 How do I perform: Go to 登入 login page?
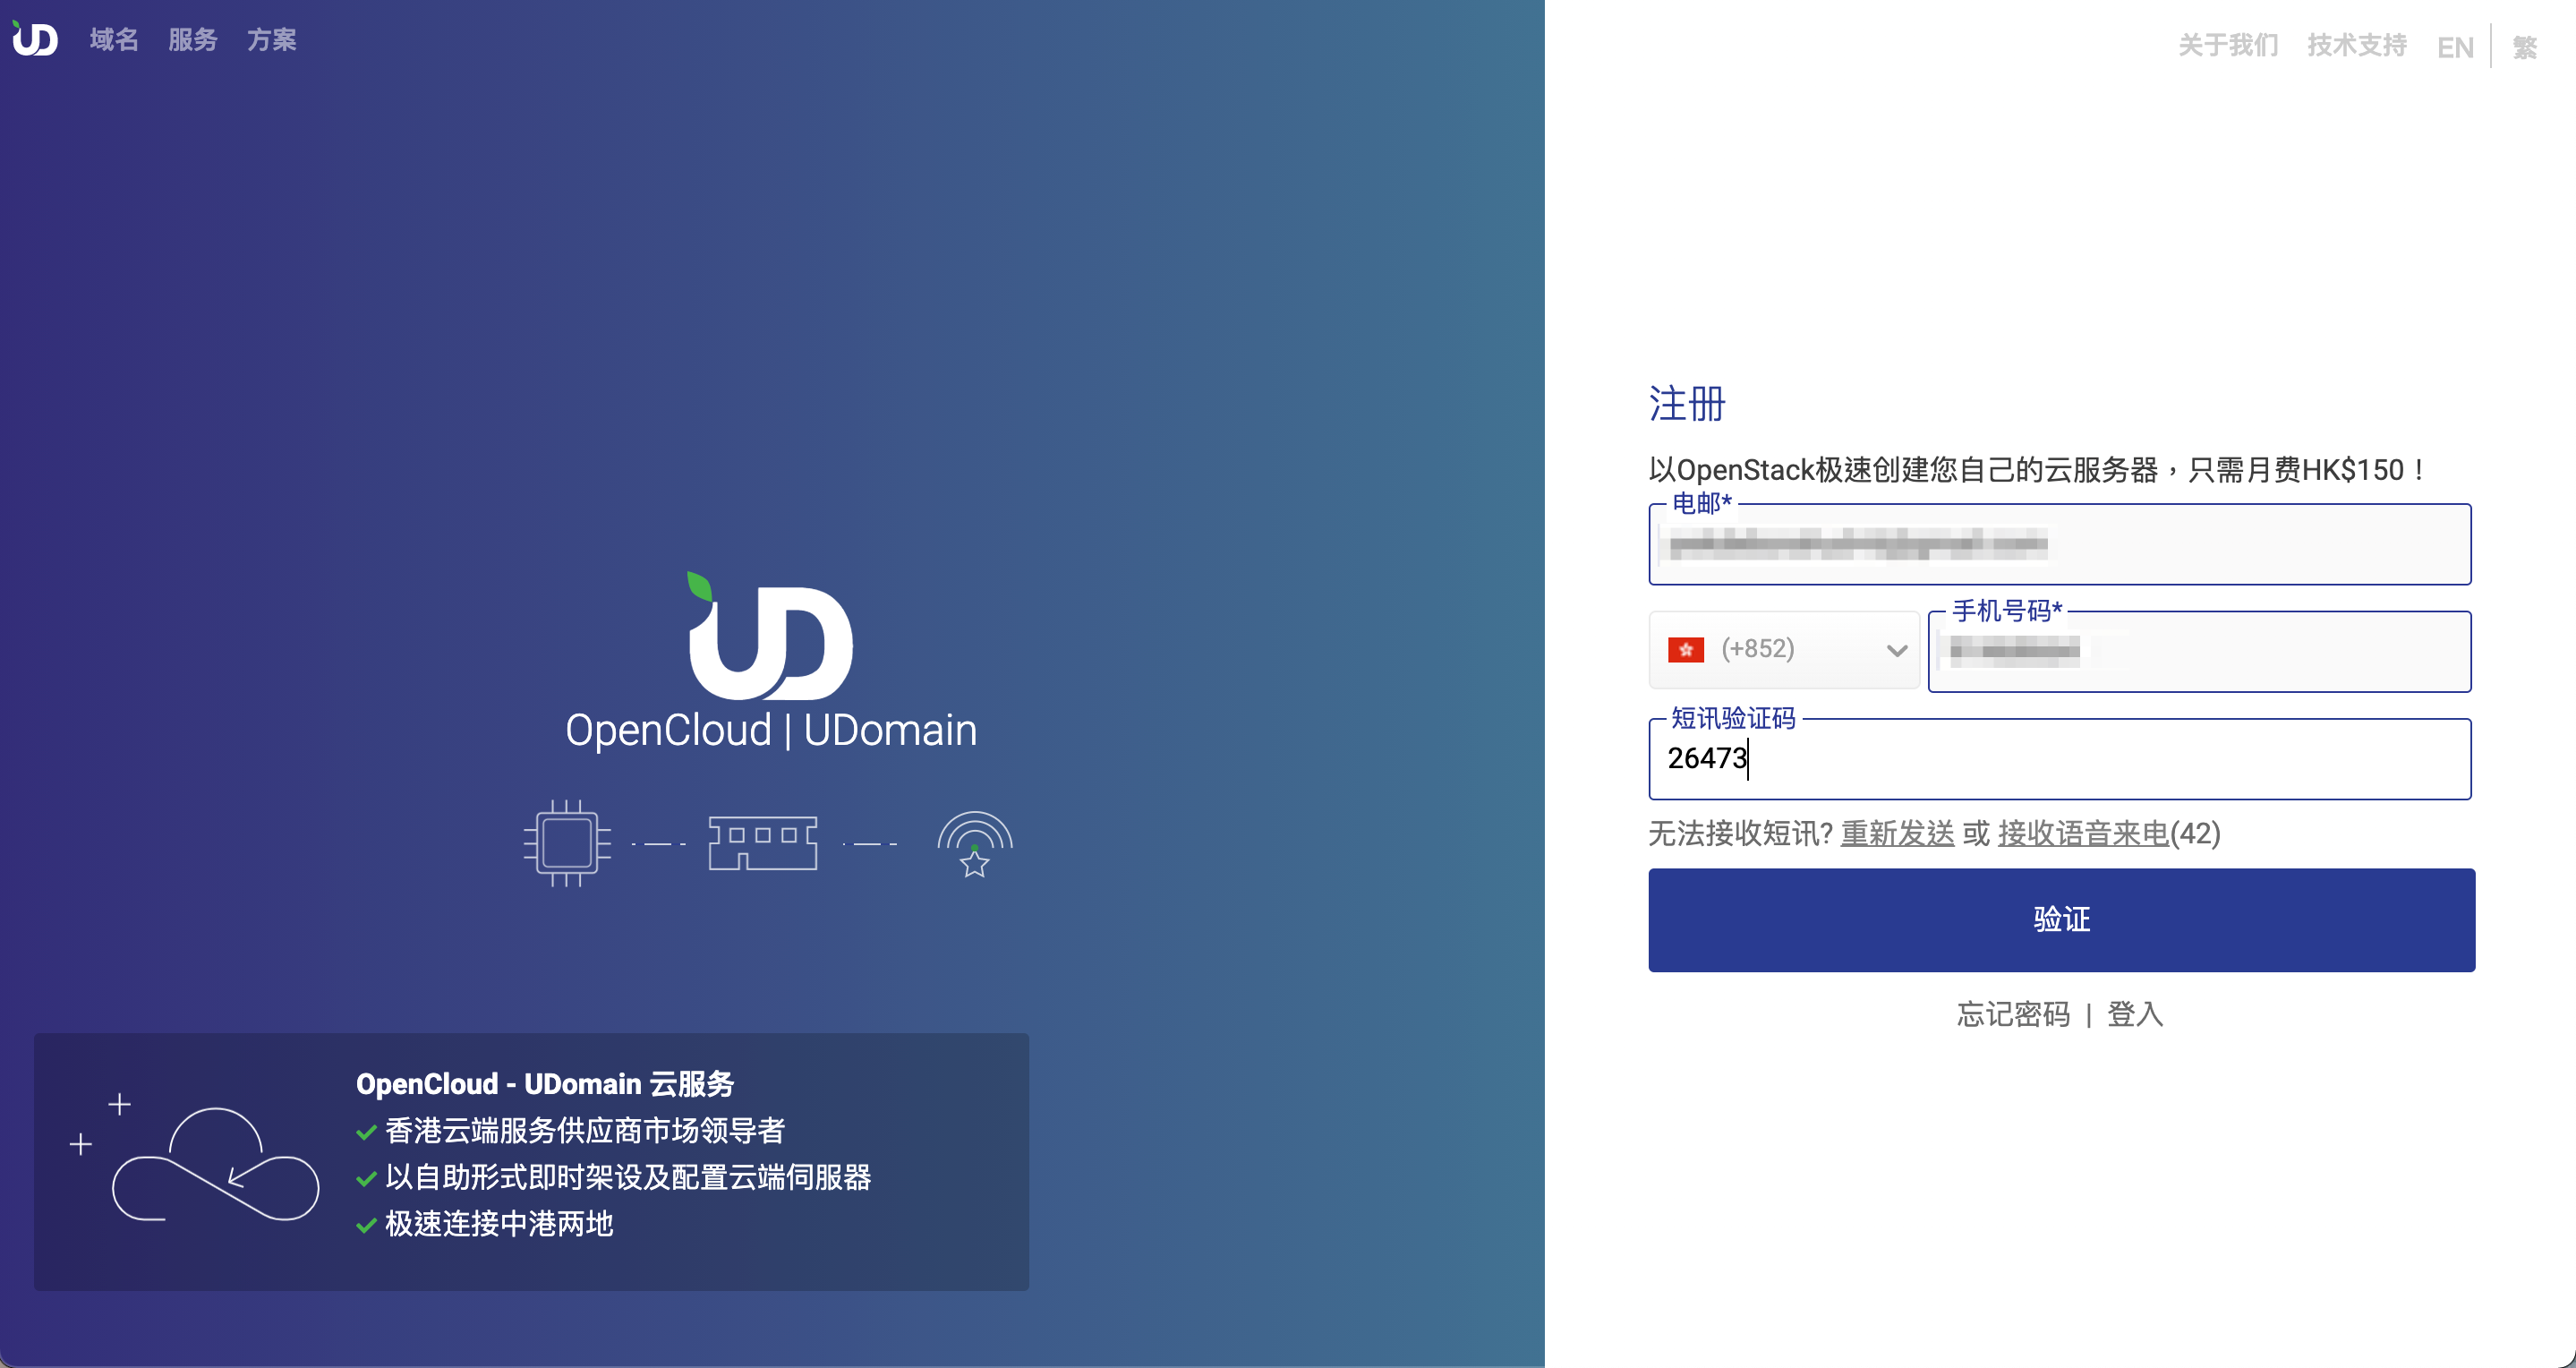(2135, 1014)
